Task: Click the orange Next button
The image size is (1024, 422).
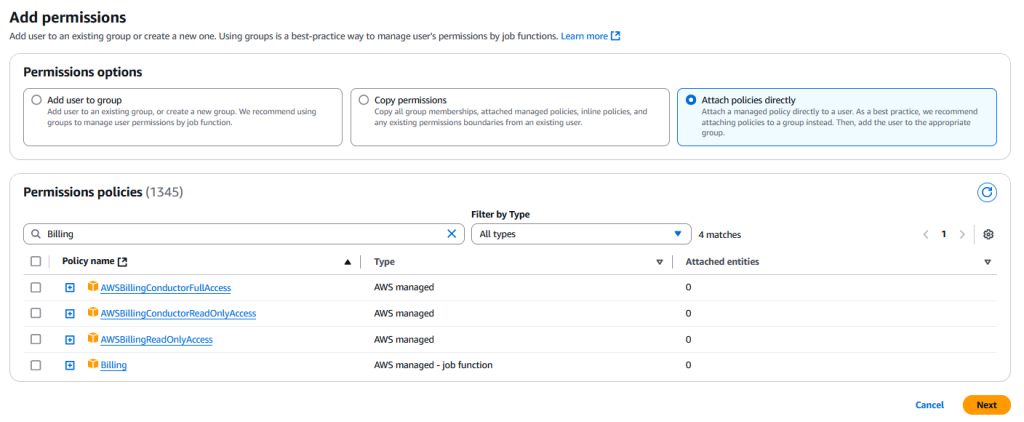Action: coord(986,405)
